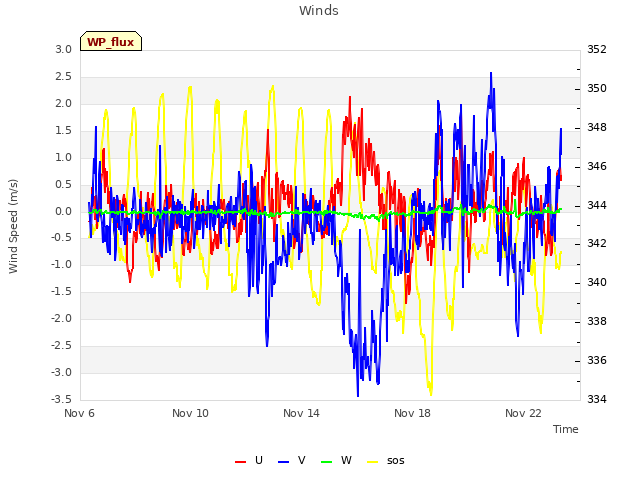Click the V legend label
The image size is (640, 480).
(302, 460)
